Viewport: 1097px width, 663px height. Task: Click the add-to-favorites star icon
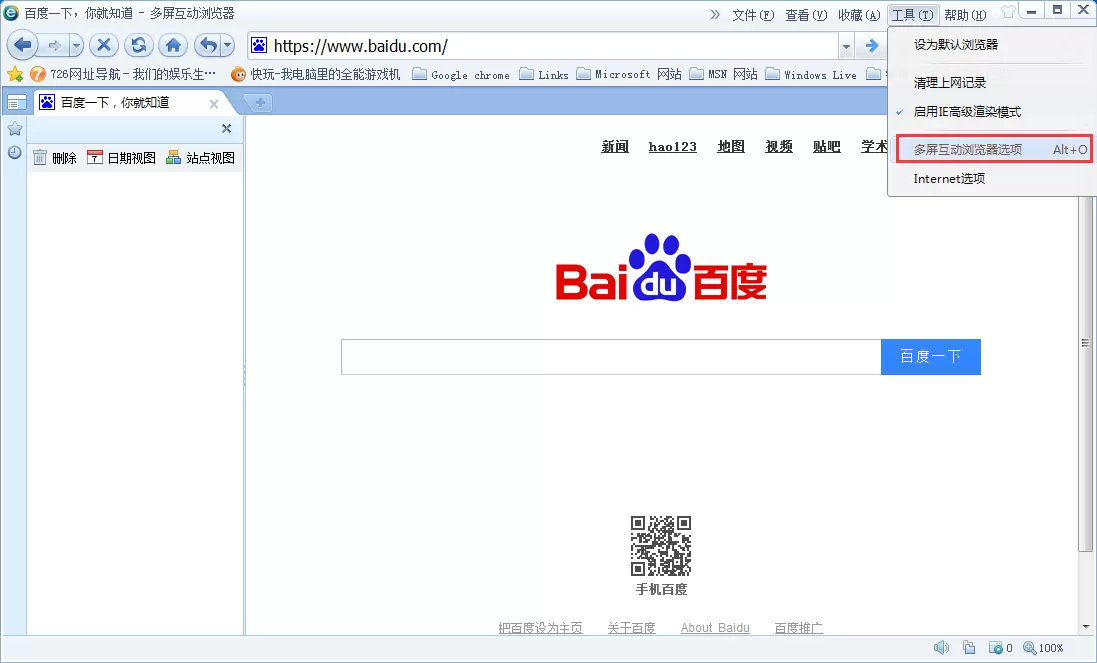[x=15, y=74]
